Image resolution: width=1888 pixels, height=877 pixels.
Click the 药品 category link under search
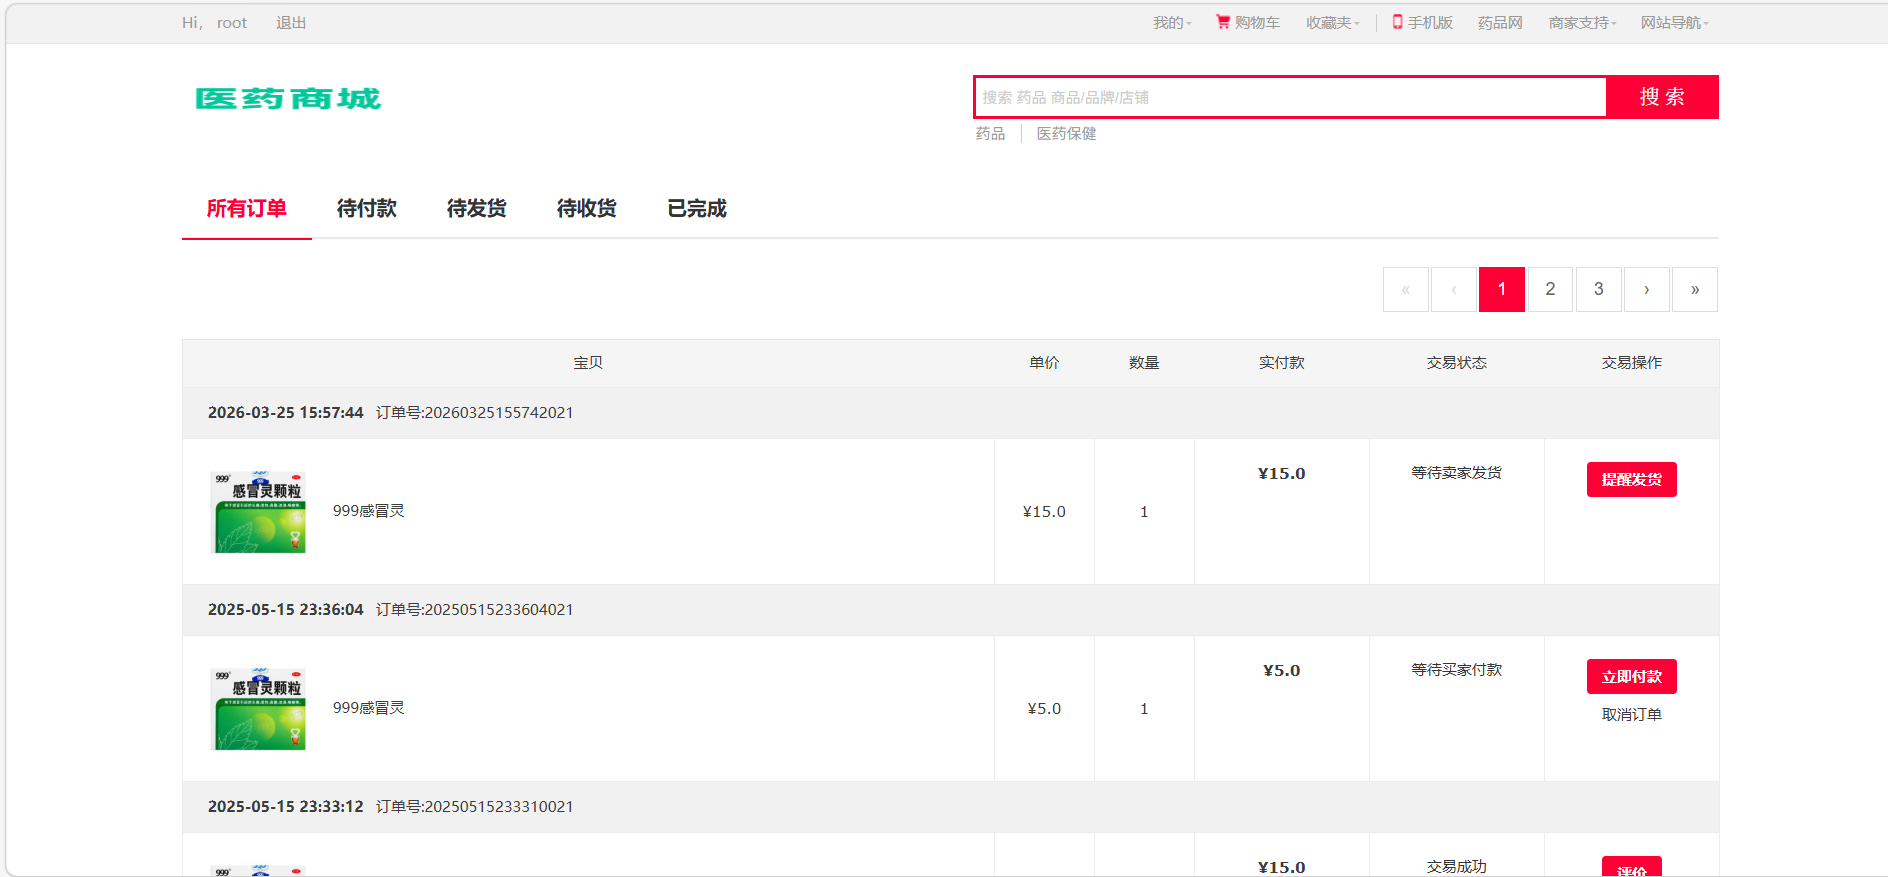990,134
